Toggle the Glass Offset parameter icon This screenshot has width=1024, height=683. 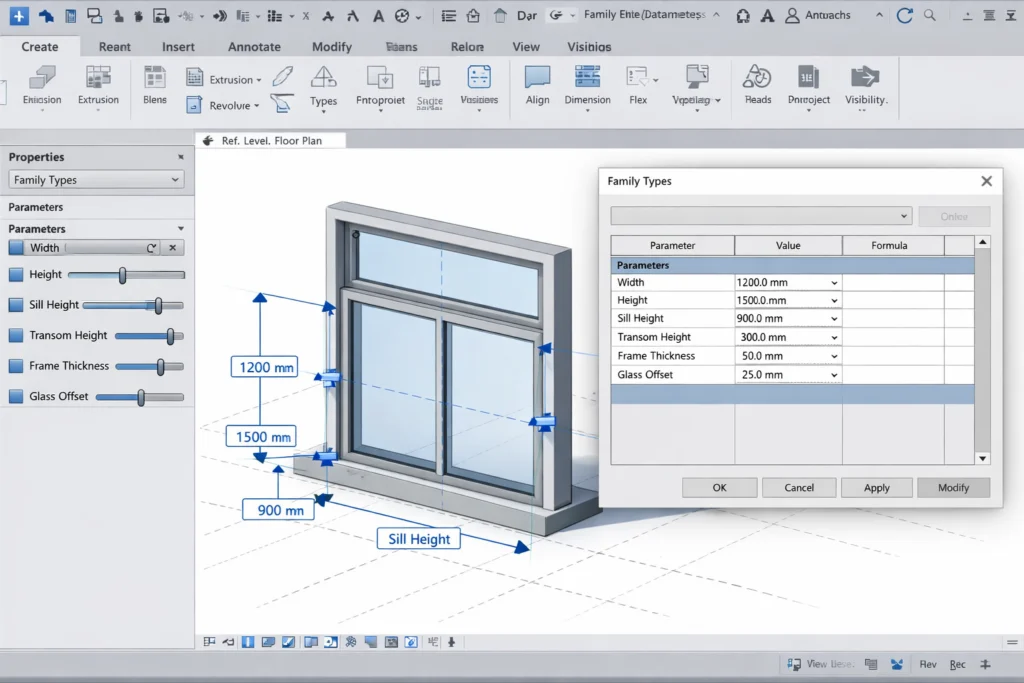(14, 396)
